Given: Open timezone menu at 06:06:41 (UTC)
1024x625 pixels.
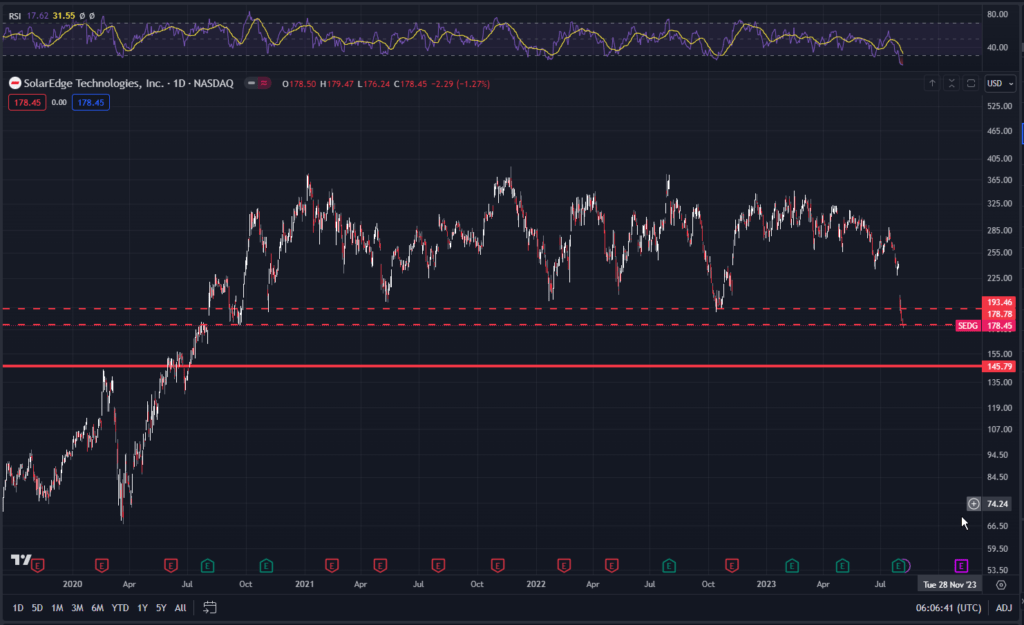Looking at the screenshot, I should 948,608.
